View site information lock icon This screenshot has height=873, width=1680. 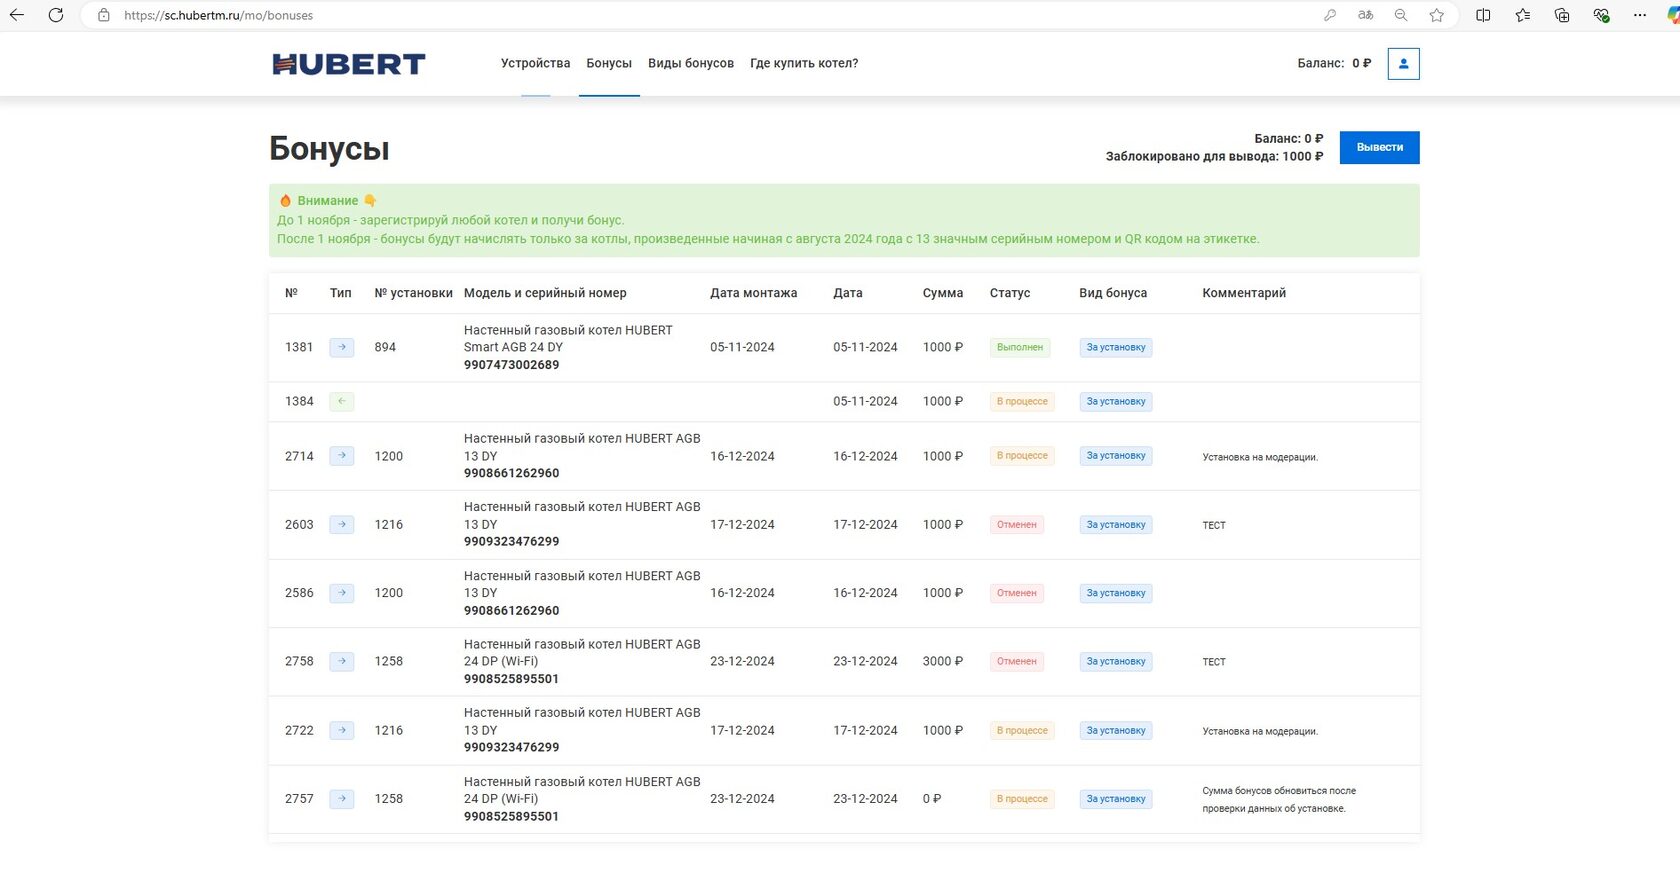pos(103,15)
